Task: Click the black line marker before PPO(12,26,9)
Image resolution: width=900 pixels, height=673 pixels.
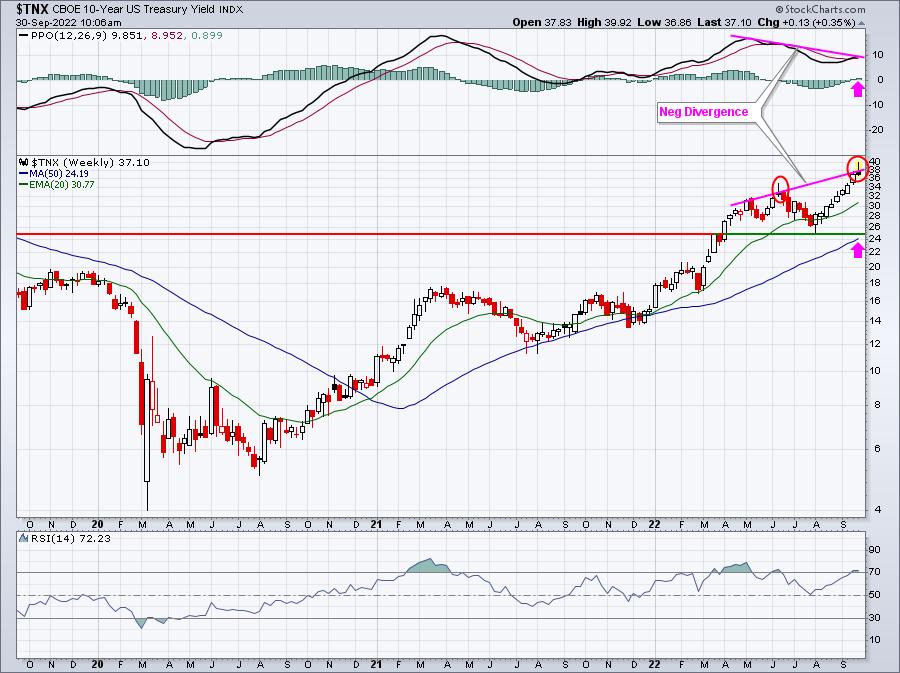Action: tap(24, 36)
